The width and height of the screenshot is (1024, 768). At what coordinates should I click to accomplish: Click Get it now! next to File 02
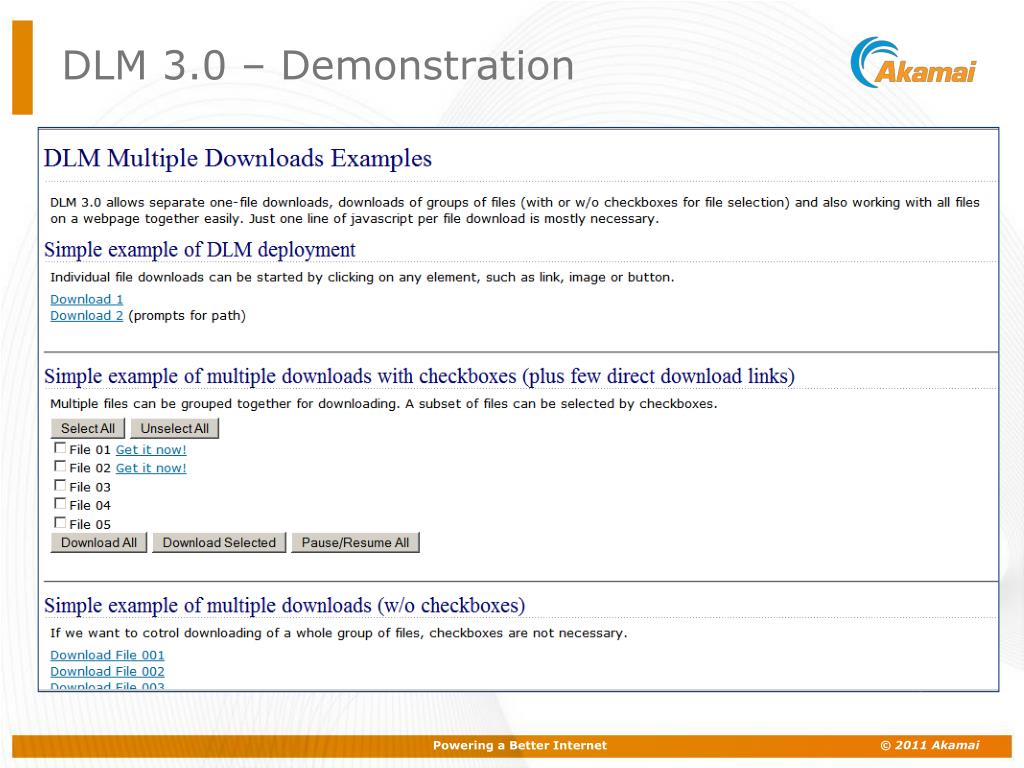151,468
